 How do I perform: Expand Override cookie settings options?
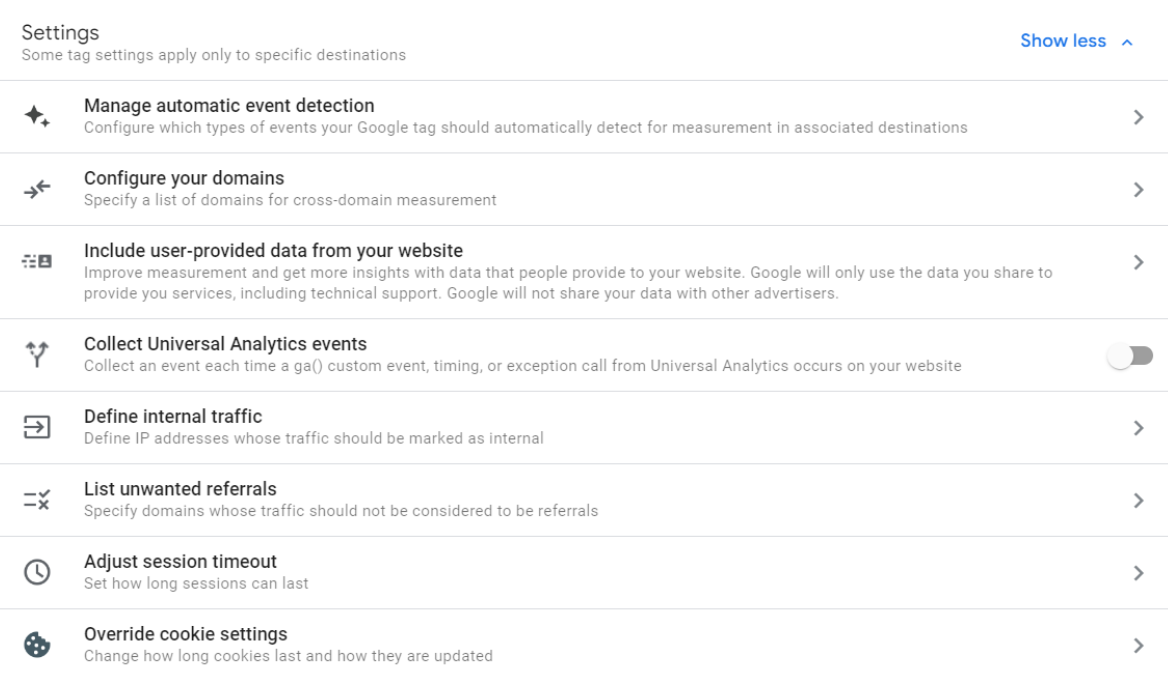tap(1140, 643)
